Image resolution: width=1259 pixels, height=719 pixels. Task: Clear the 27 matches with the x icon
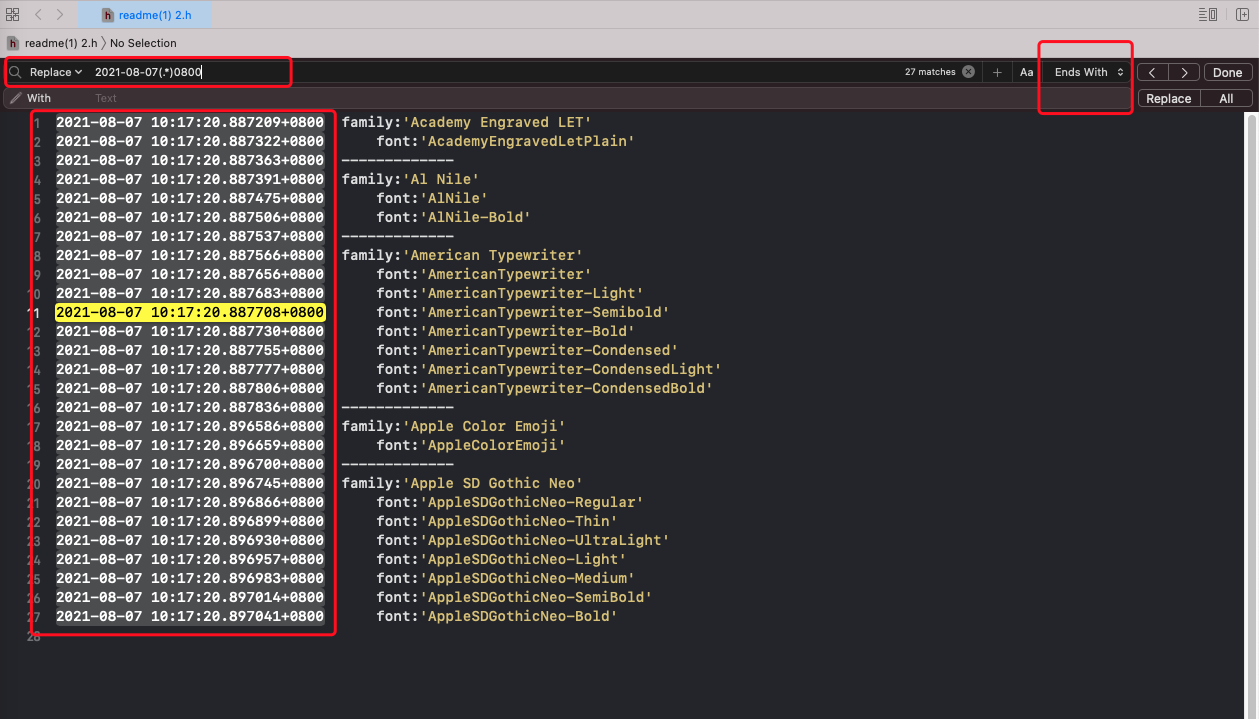[967, 71]
